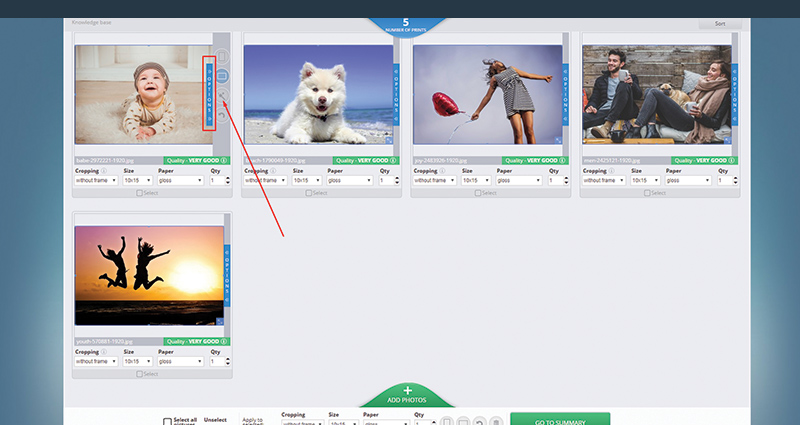
Task: Apply the magic wand auto-enhance to the baby photo
Action: (x=222, y=95)
